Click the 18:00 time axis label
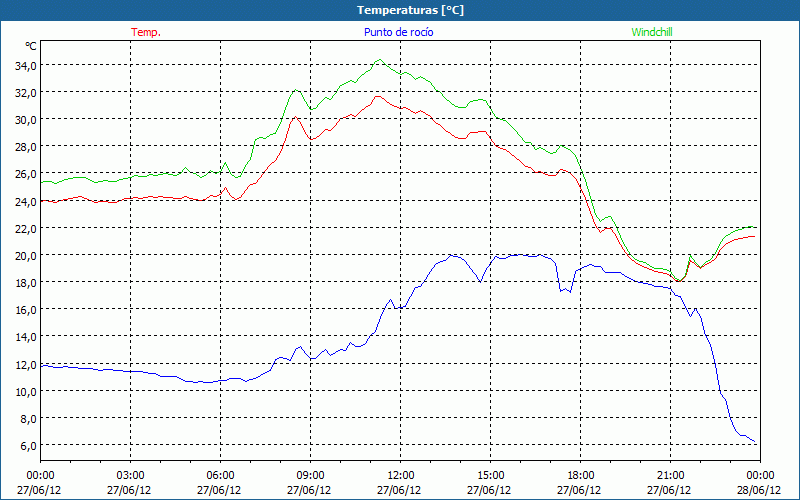800x500 pixels. (580, 476)
